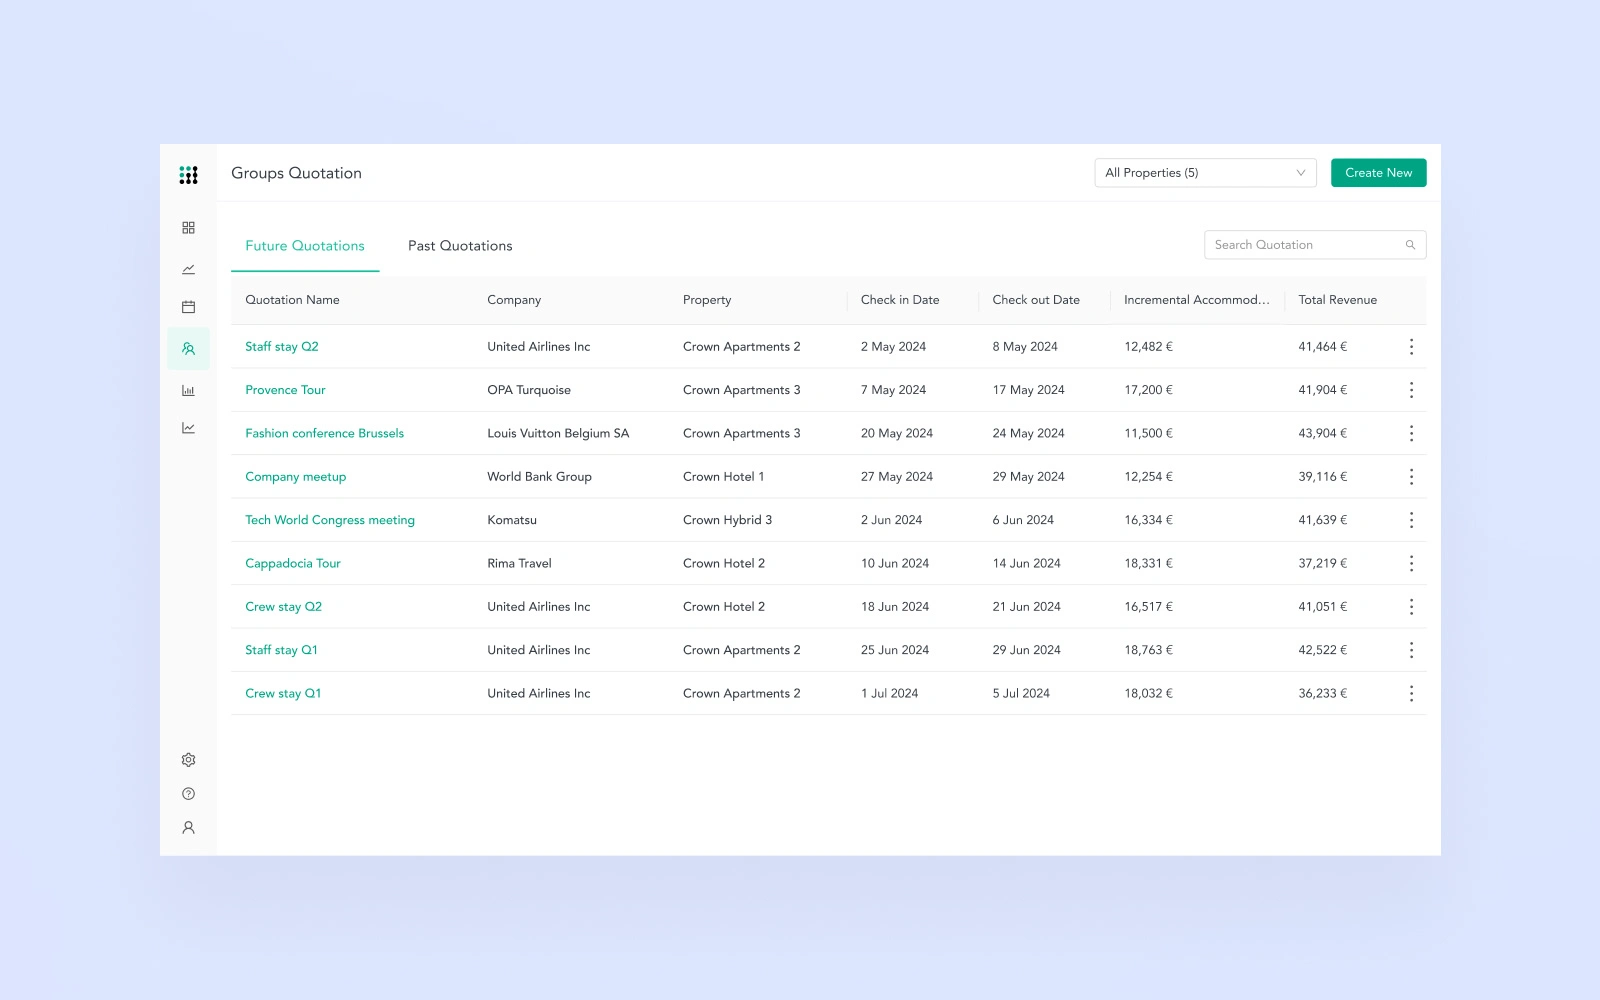Open the Provence Tour quotation
This screenshot has width=1600, height=1000.
[x=285, y=390]
